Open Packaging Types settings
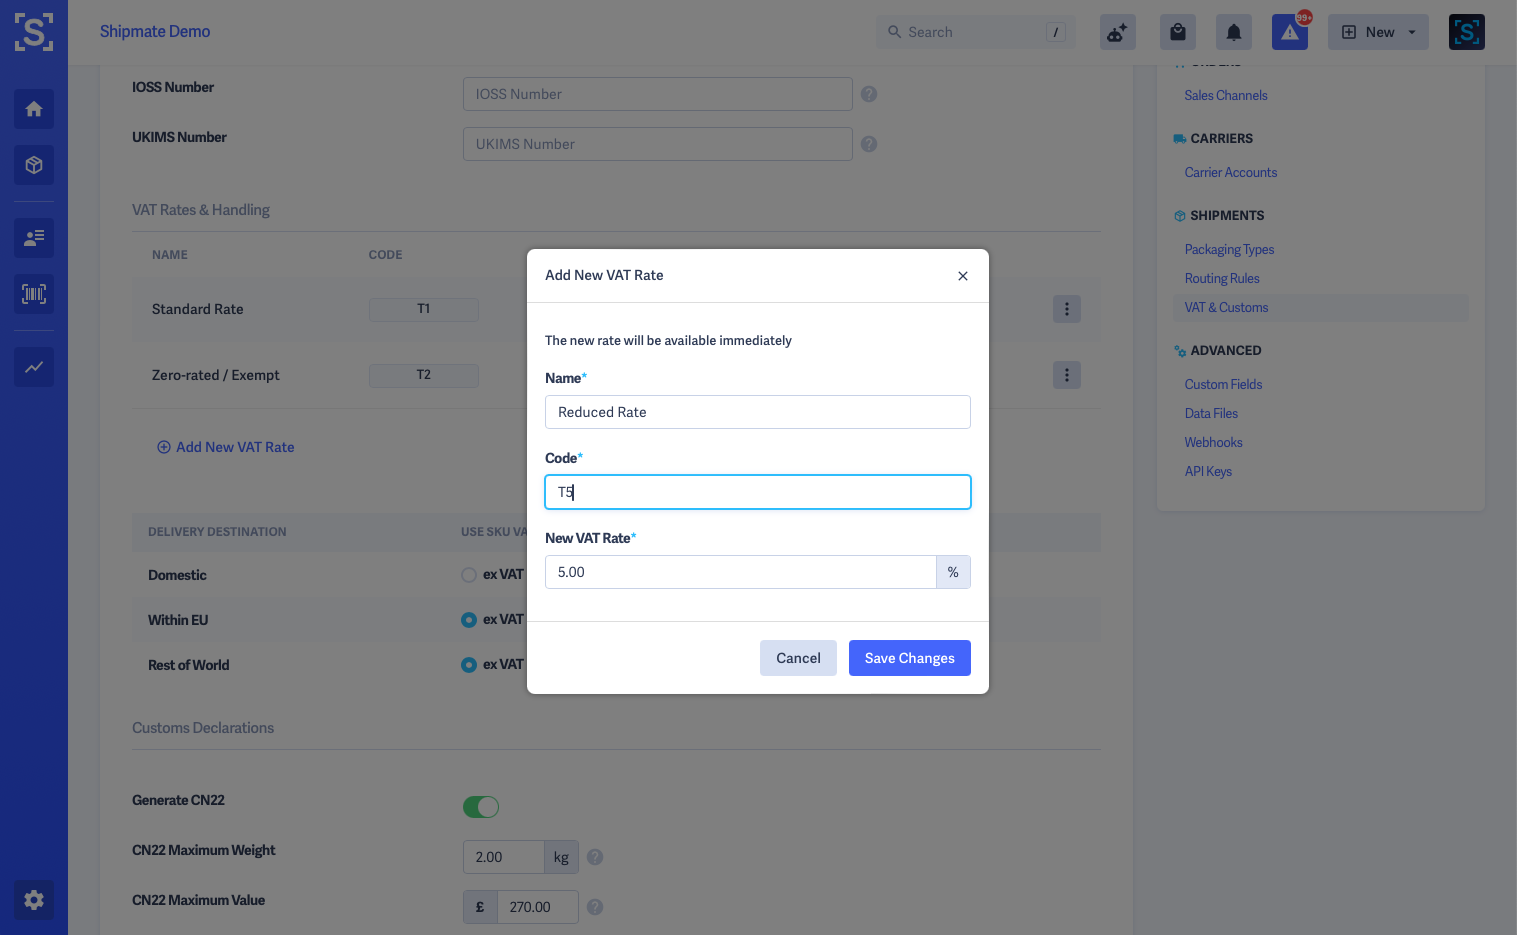This screenshot has height=935, width=1517. (1229, 250)
